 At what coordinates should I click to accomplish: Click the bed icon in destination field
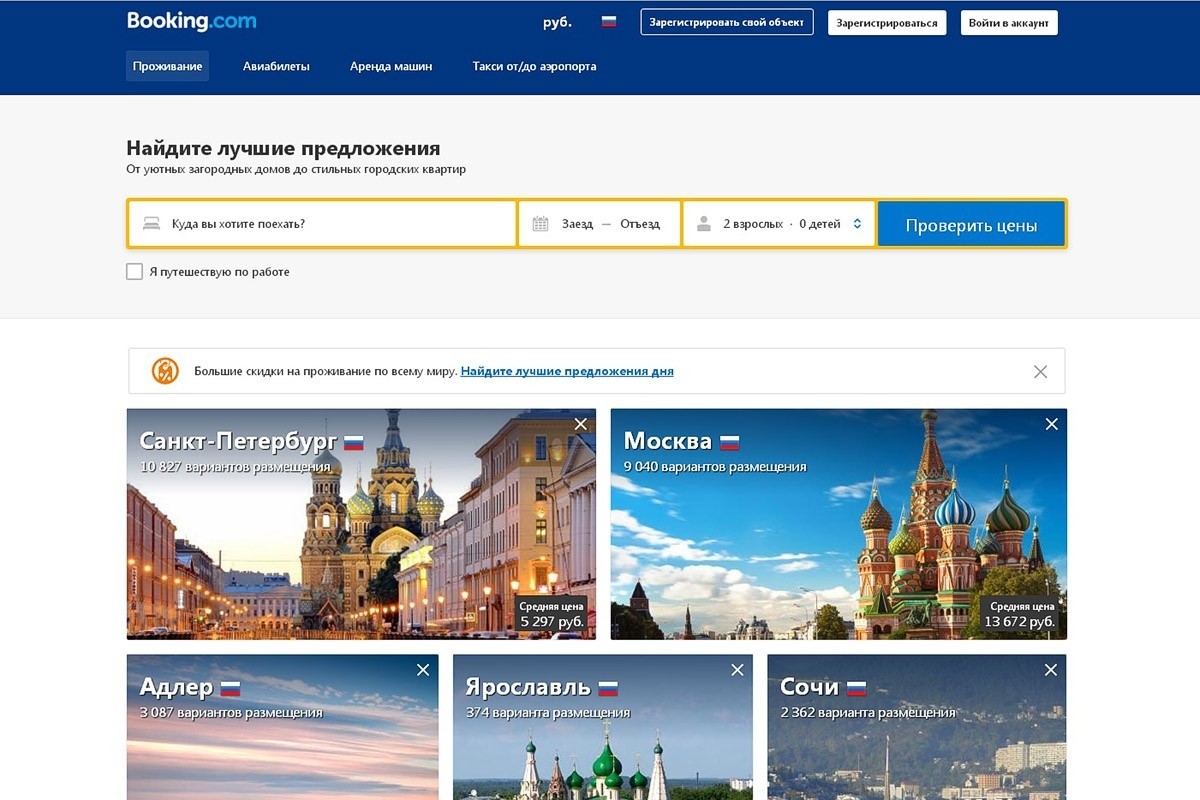point(152,224)
